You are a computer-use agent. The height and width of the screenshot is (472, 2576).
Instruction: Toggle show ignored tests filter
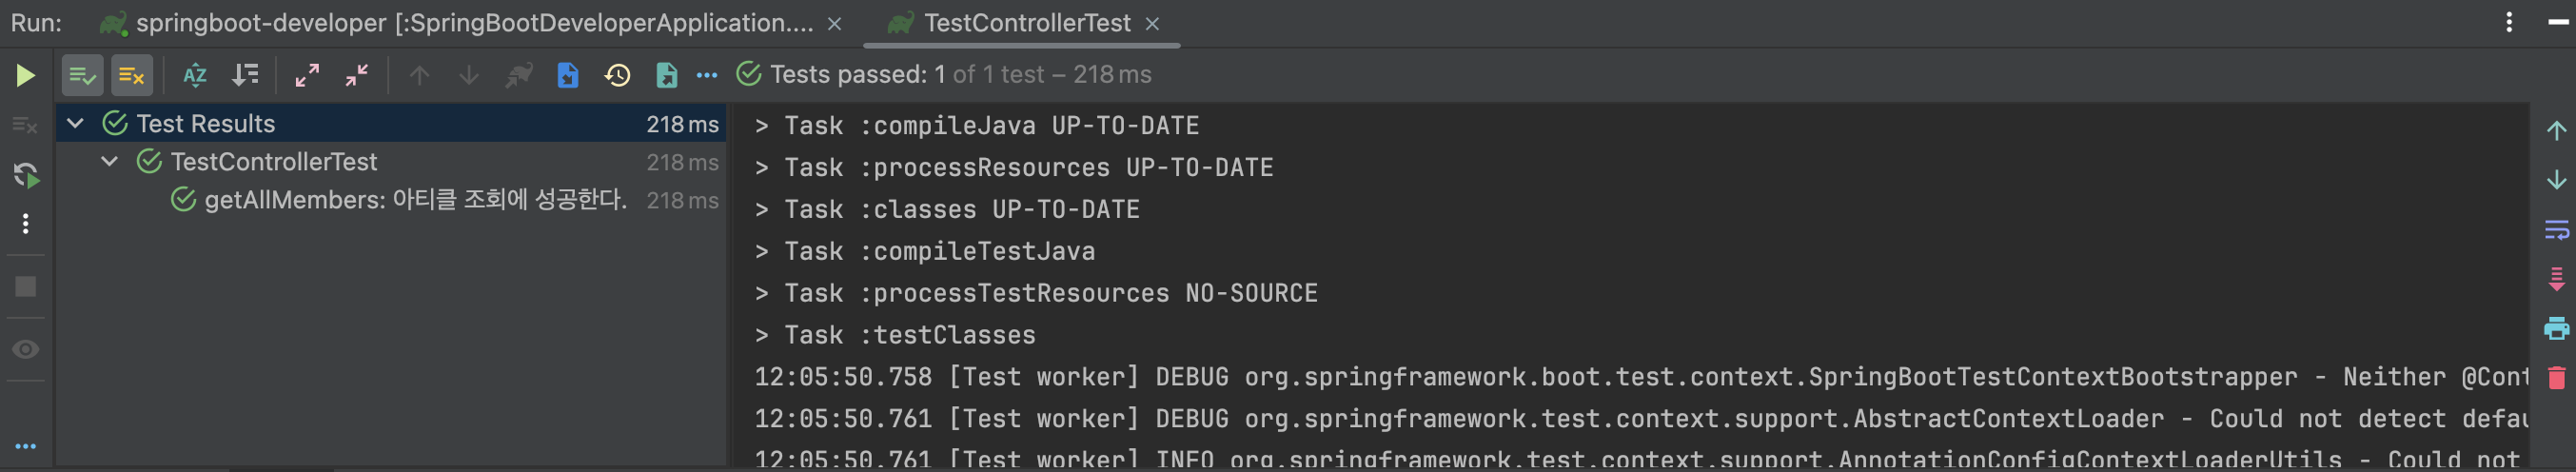[x=132, y=75]
